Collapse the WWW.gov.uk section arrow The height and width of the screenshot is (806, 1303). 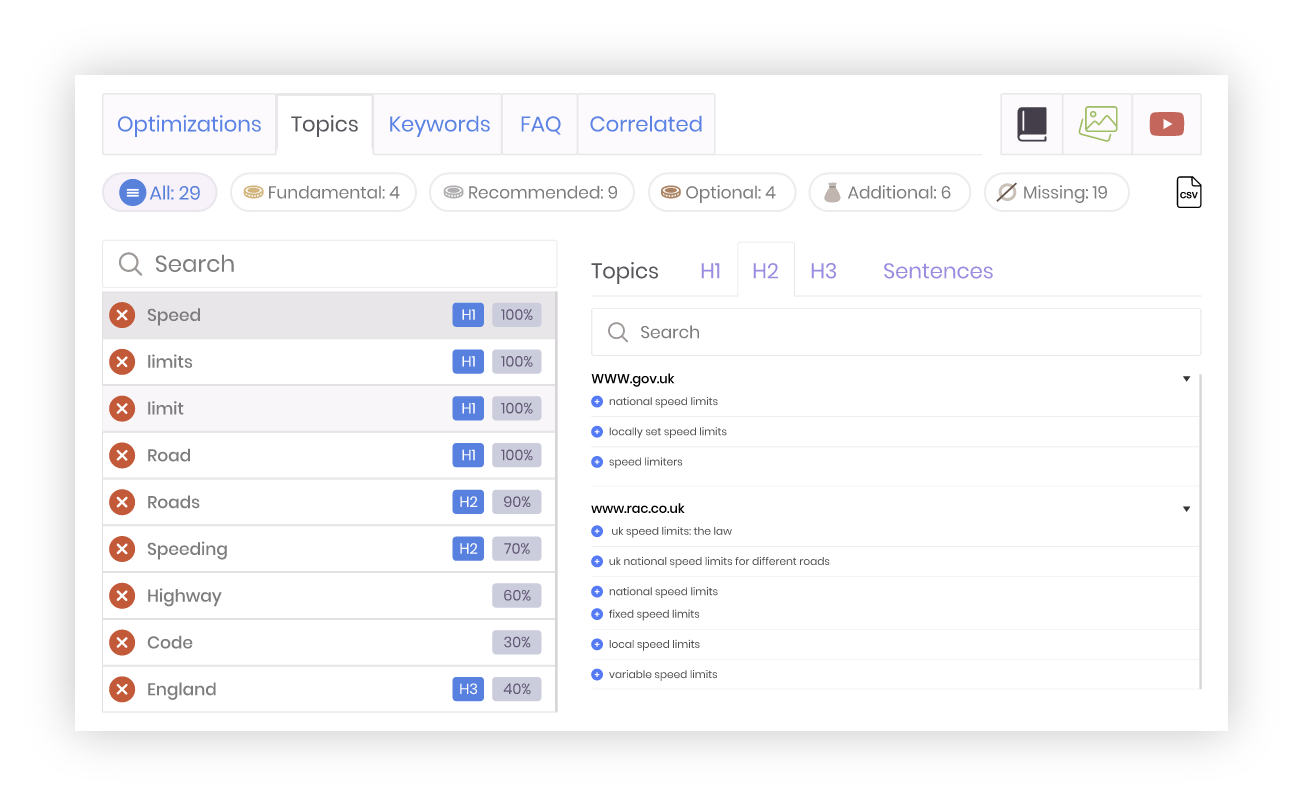pyautogui.click(x=1186, y=378)
